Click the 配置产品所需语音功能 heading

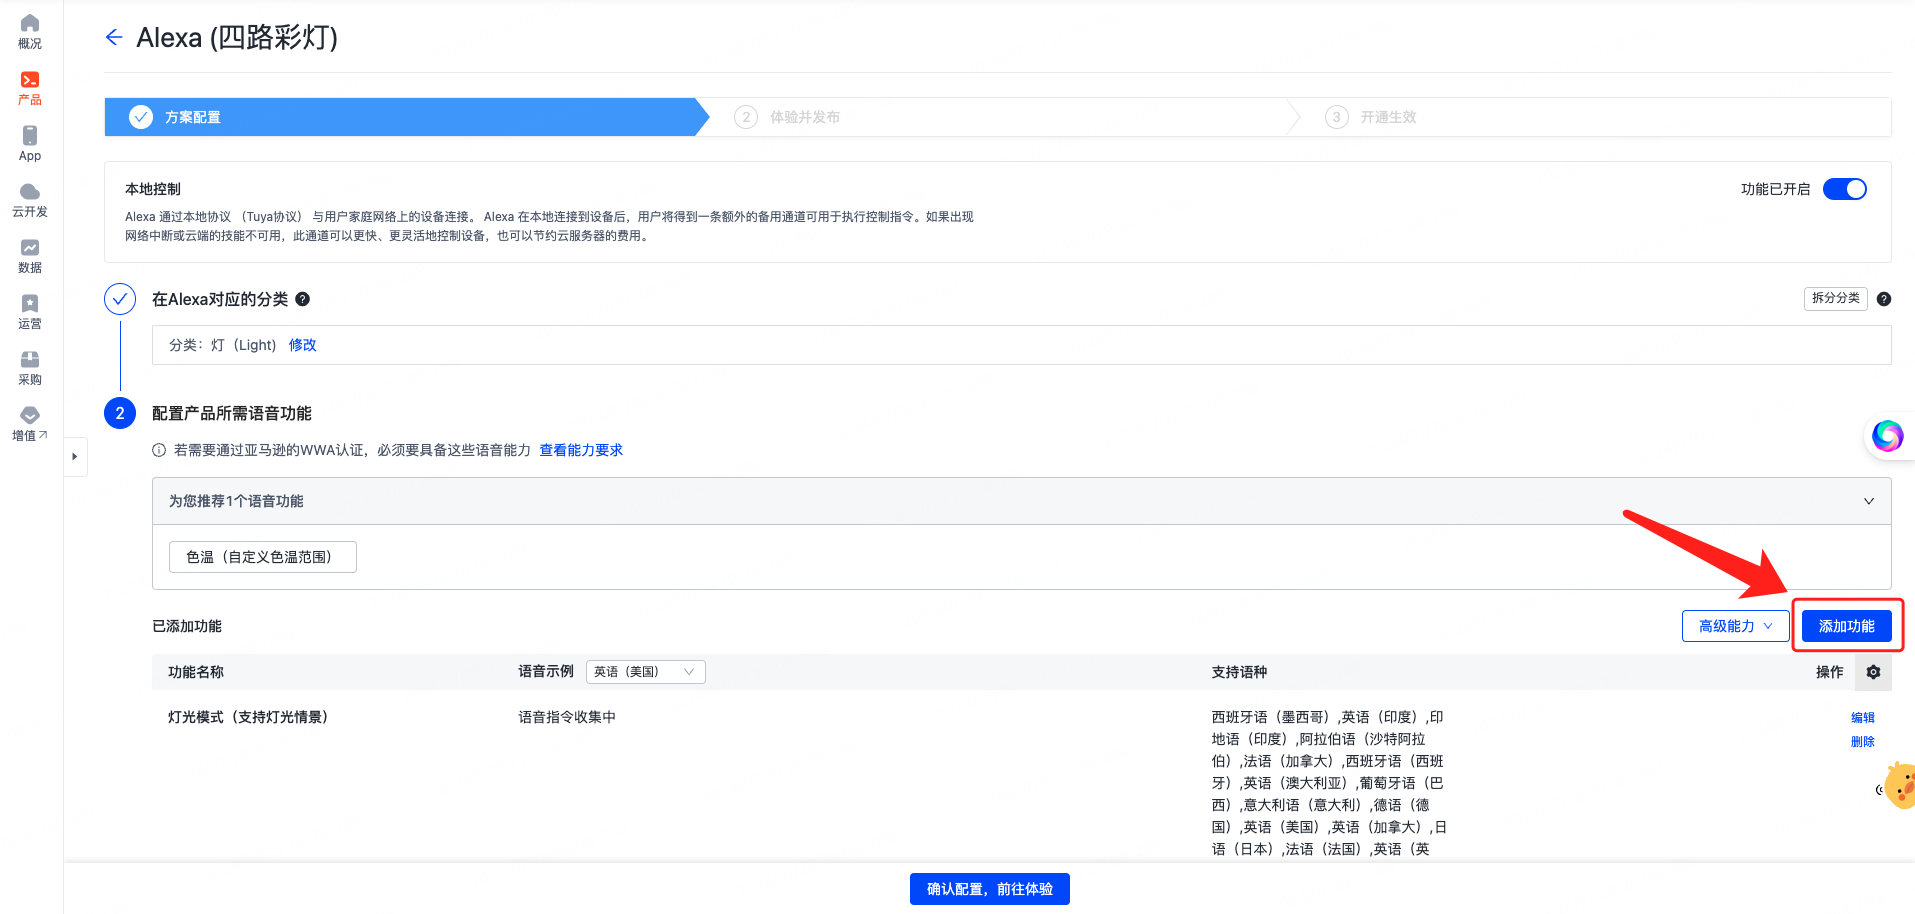(232, 413)
